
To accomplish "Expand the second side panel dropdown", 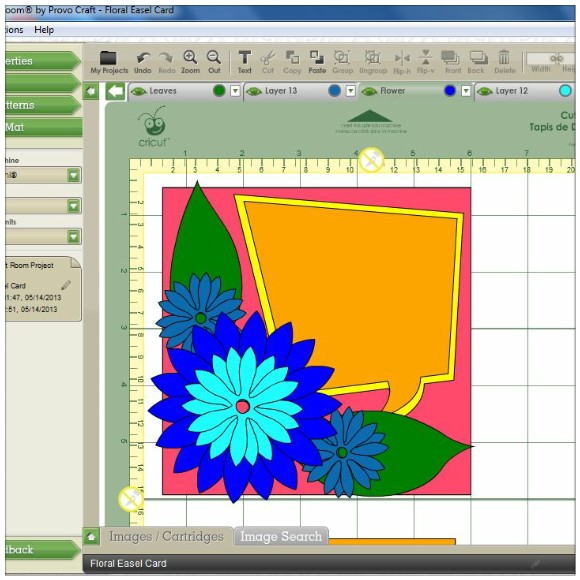I will tap(74, 206).
